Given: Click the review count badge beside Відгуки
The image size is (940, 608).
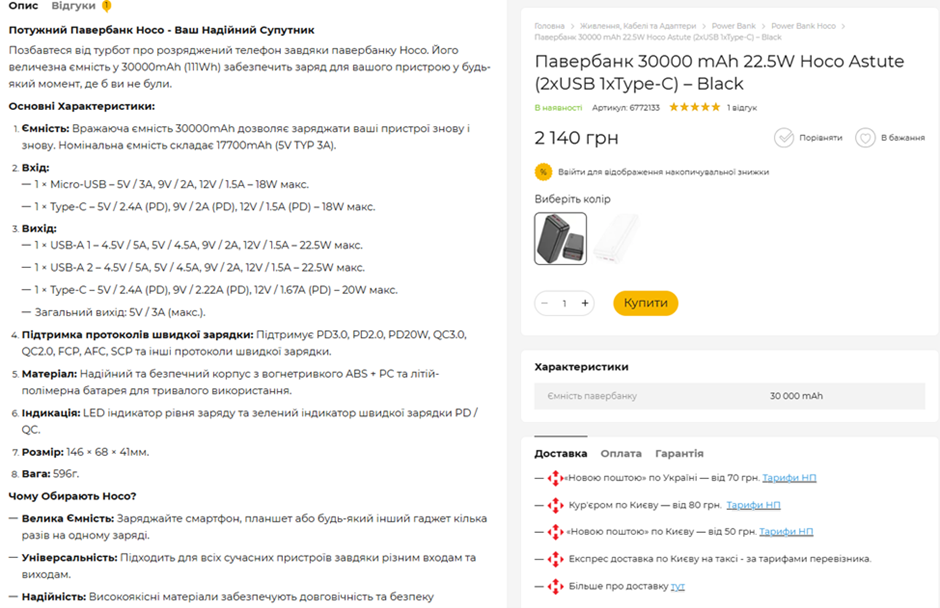Looking at the screenshot, I should [x=106, y=6].
